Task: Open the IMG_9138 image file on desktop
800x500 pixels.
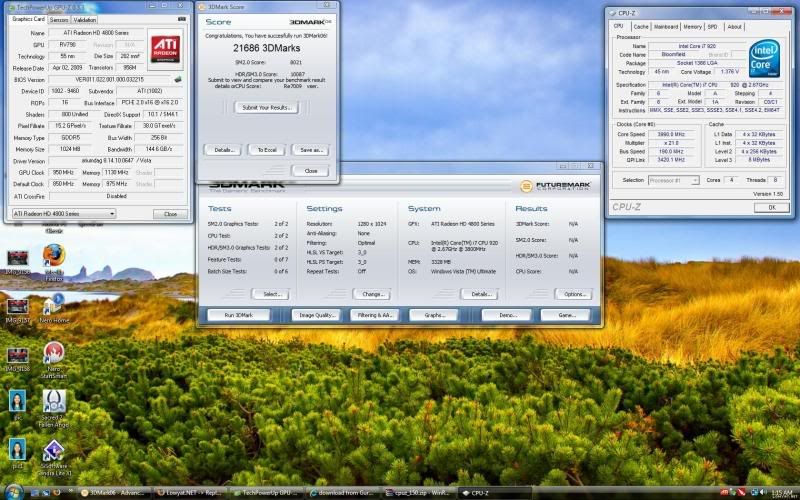Action: pyautogui.click(x=17, y=359)
